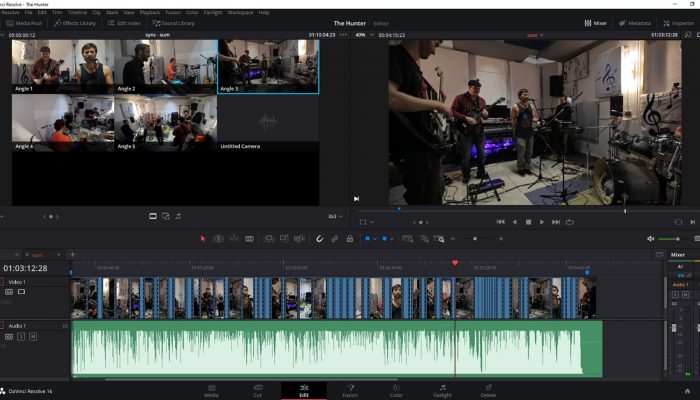Toggle loop playback in timeline viewer
Screen dimensions: 700x400
[x=570, y=222]
